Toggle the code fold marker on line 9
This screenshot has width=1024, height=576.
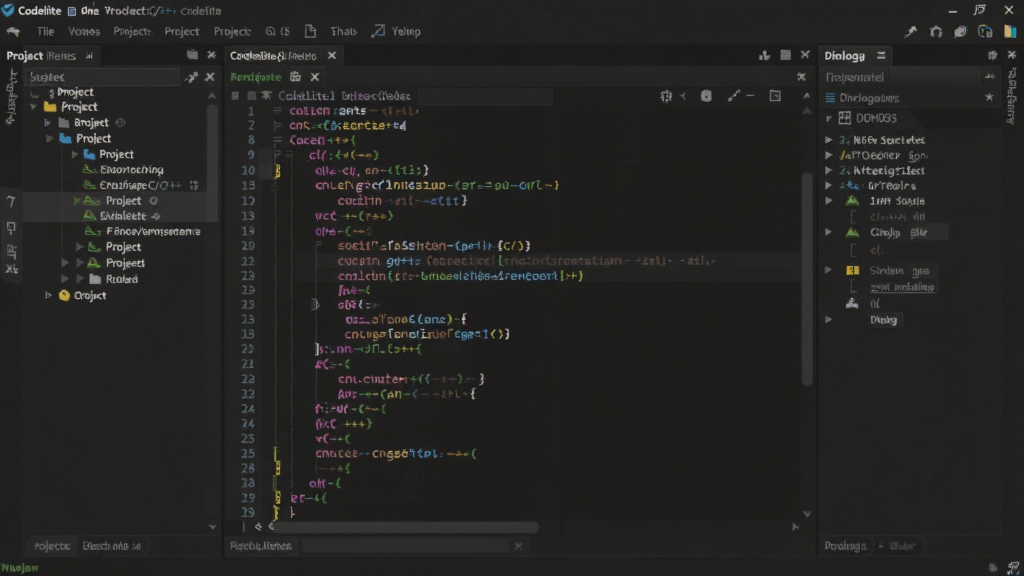point(278,155)
